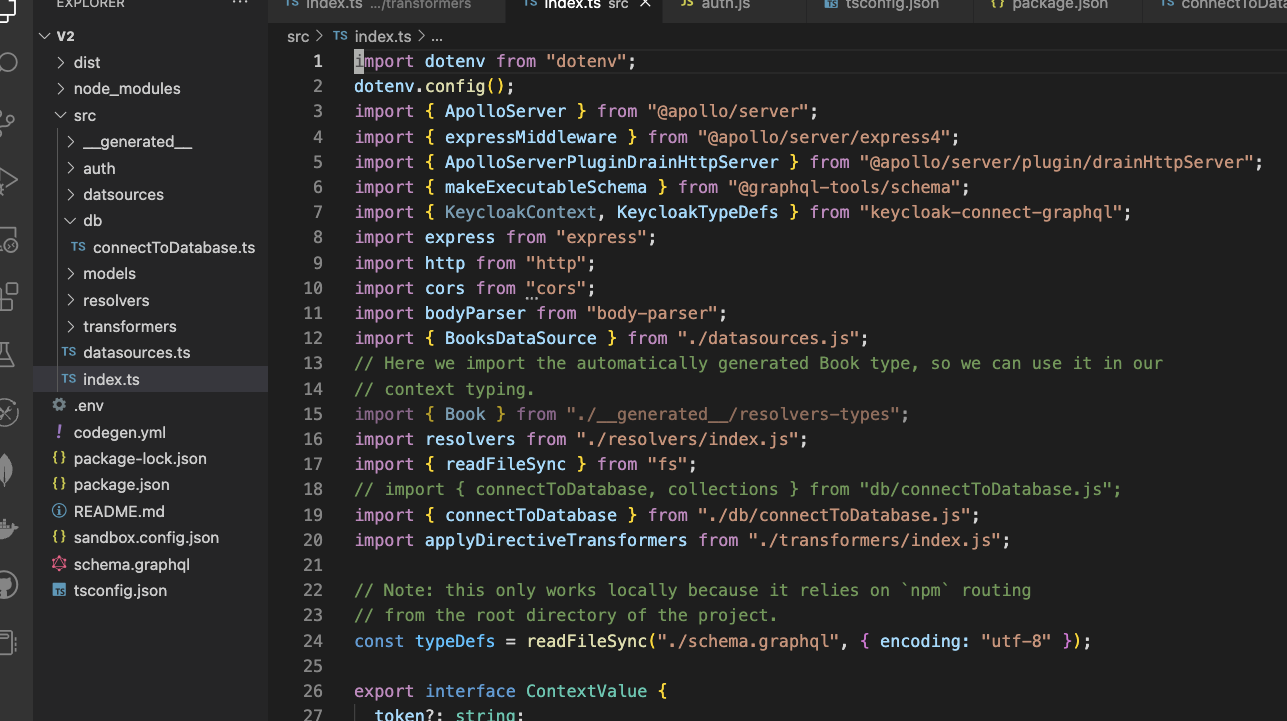This screenshot has width=1287, height=721.
Task: Collapse the V2 root folder
Action: (44, 36)
